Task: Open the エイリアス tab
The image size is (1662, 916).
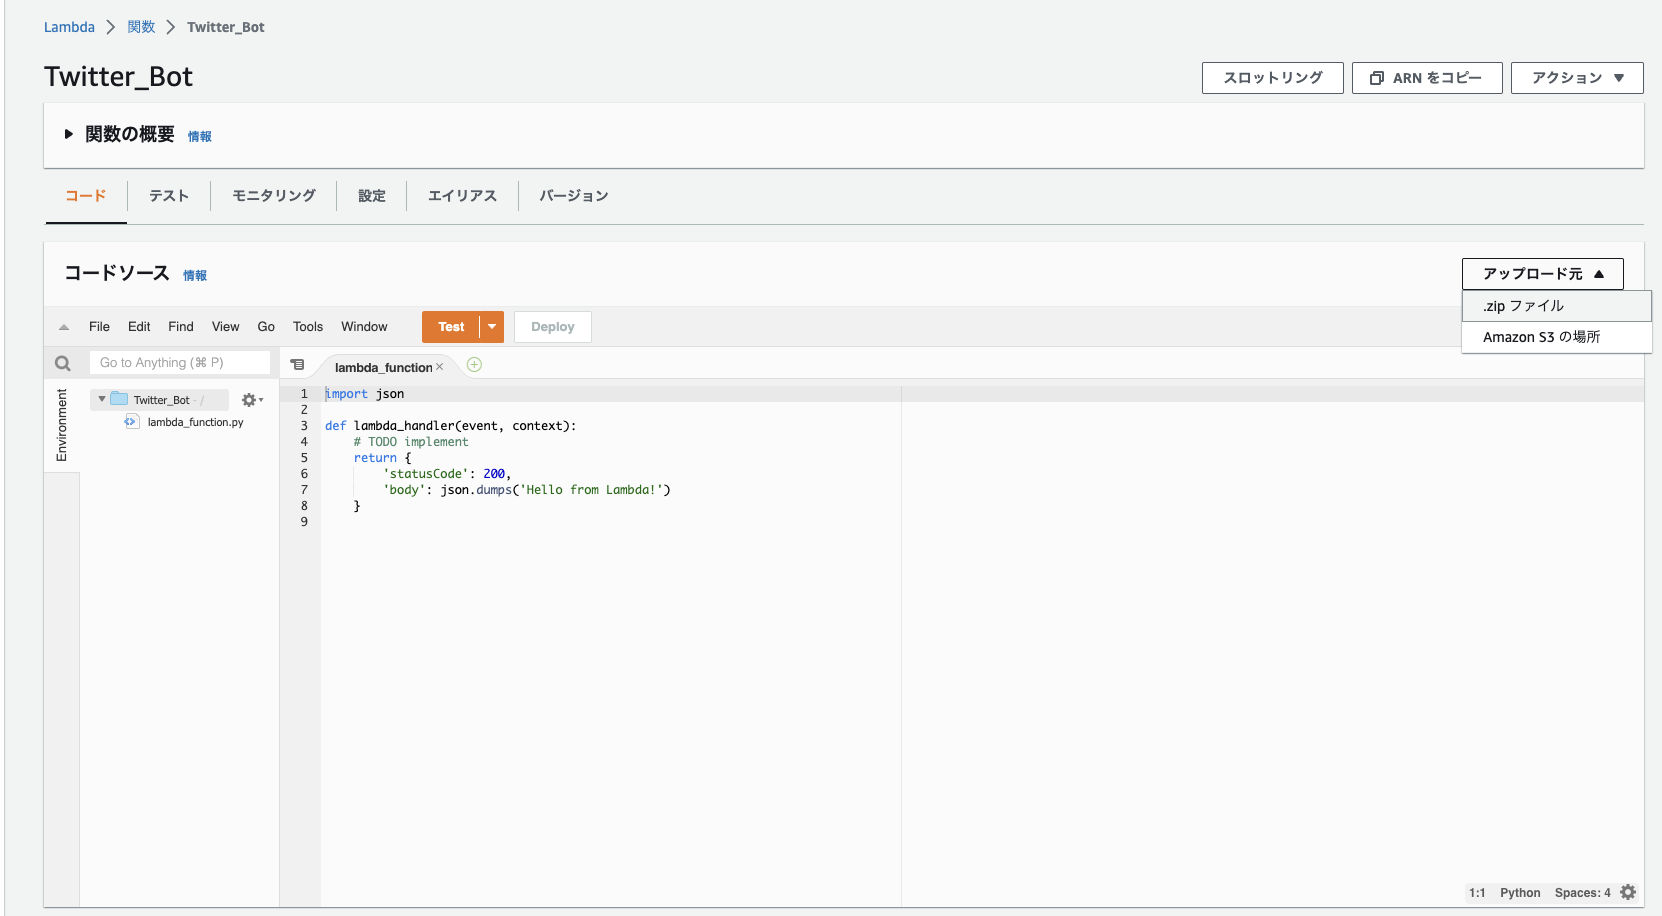Action: point(462,196)
